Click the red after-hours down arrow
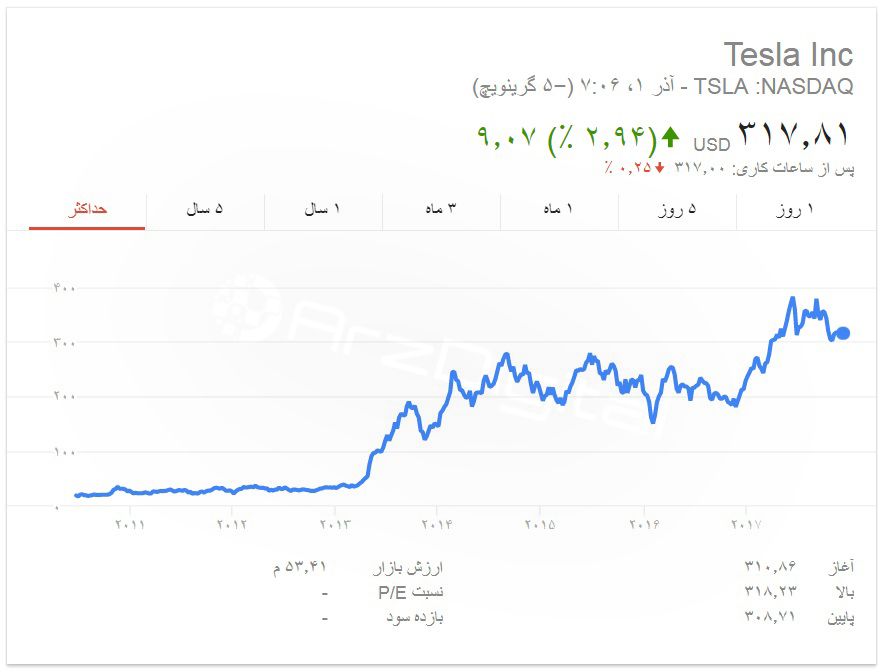Viewport: 886px width, 672px height. 660,167
